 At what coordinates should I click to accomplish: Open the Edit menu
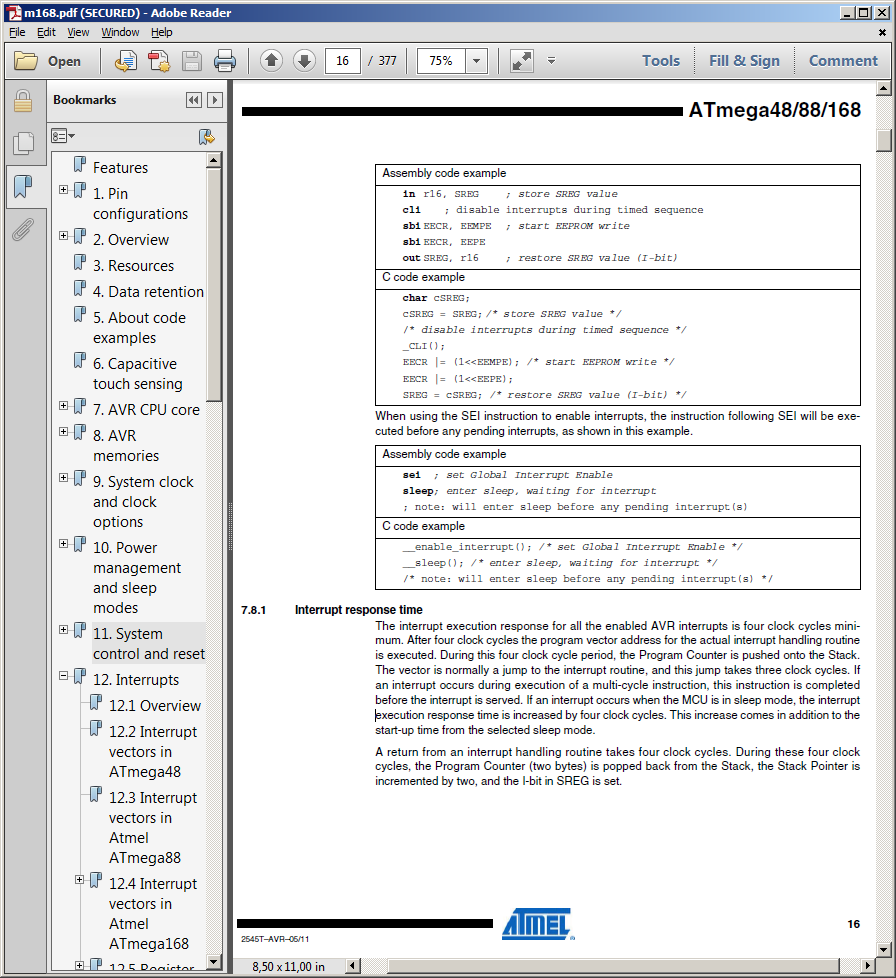(46, 32)
